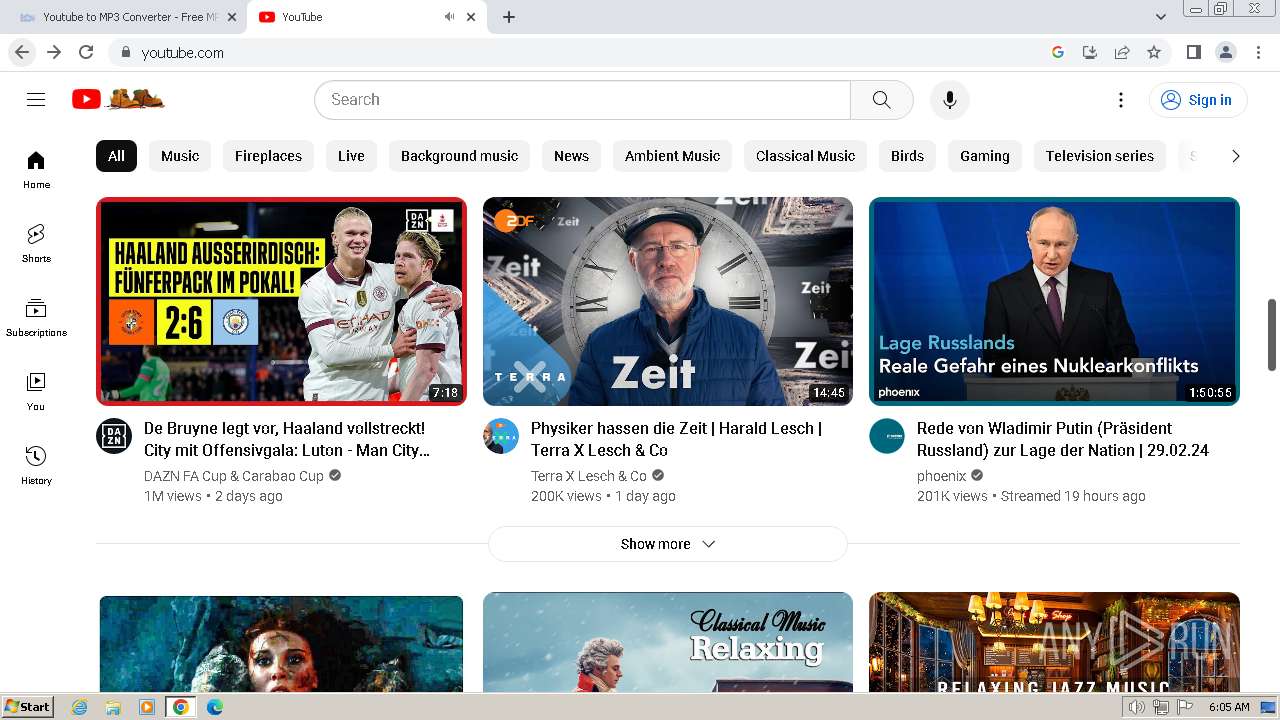Image resolution: width=1280 pixels, height=720 pixels.
Task: Reload the page
Action: coord(86,52)
